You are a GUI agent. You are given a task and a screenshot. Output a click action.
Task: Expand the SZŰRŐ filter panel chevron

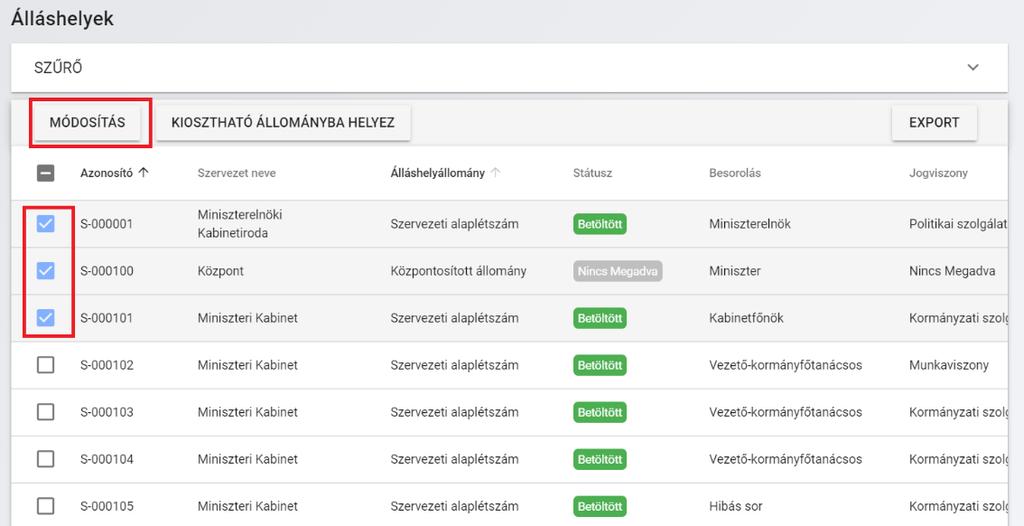tap(973, 67)
